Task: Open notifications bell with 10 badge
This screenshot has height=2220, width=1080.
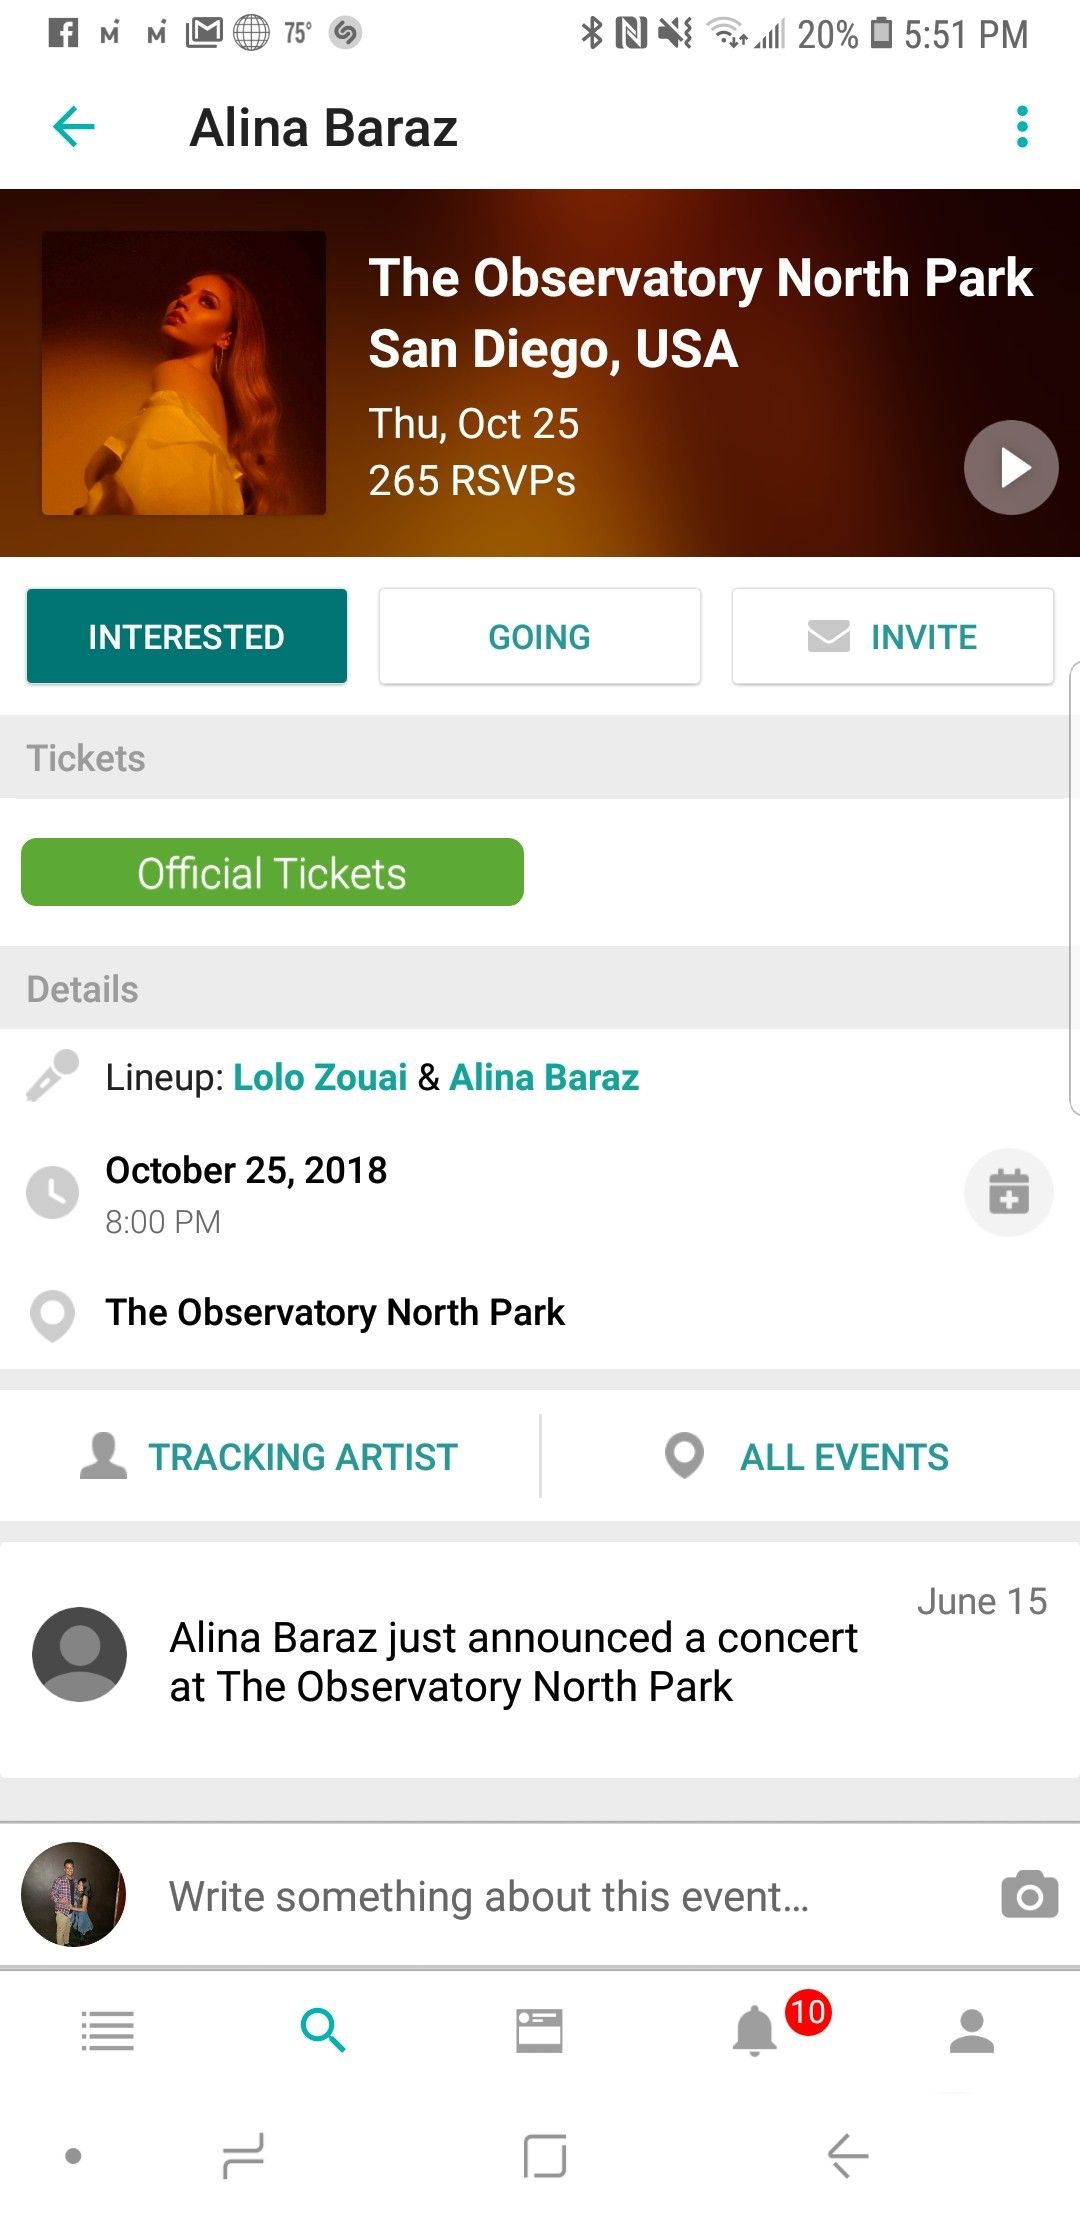Action: click(x=756, y=2031)
